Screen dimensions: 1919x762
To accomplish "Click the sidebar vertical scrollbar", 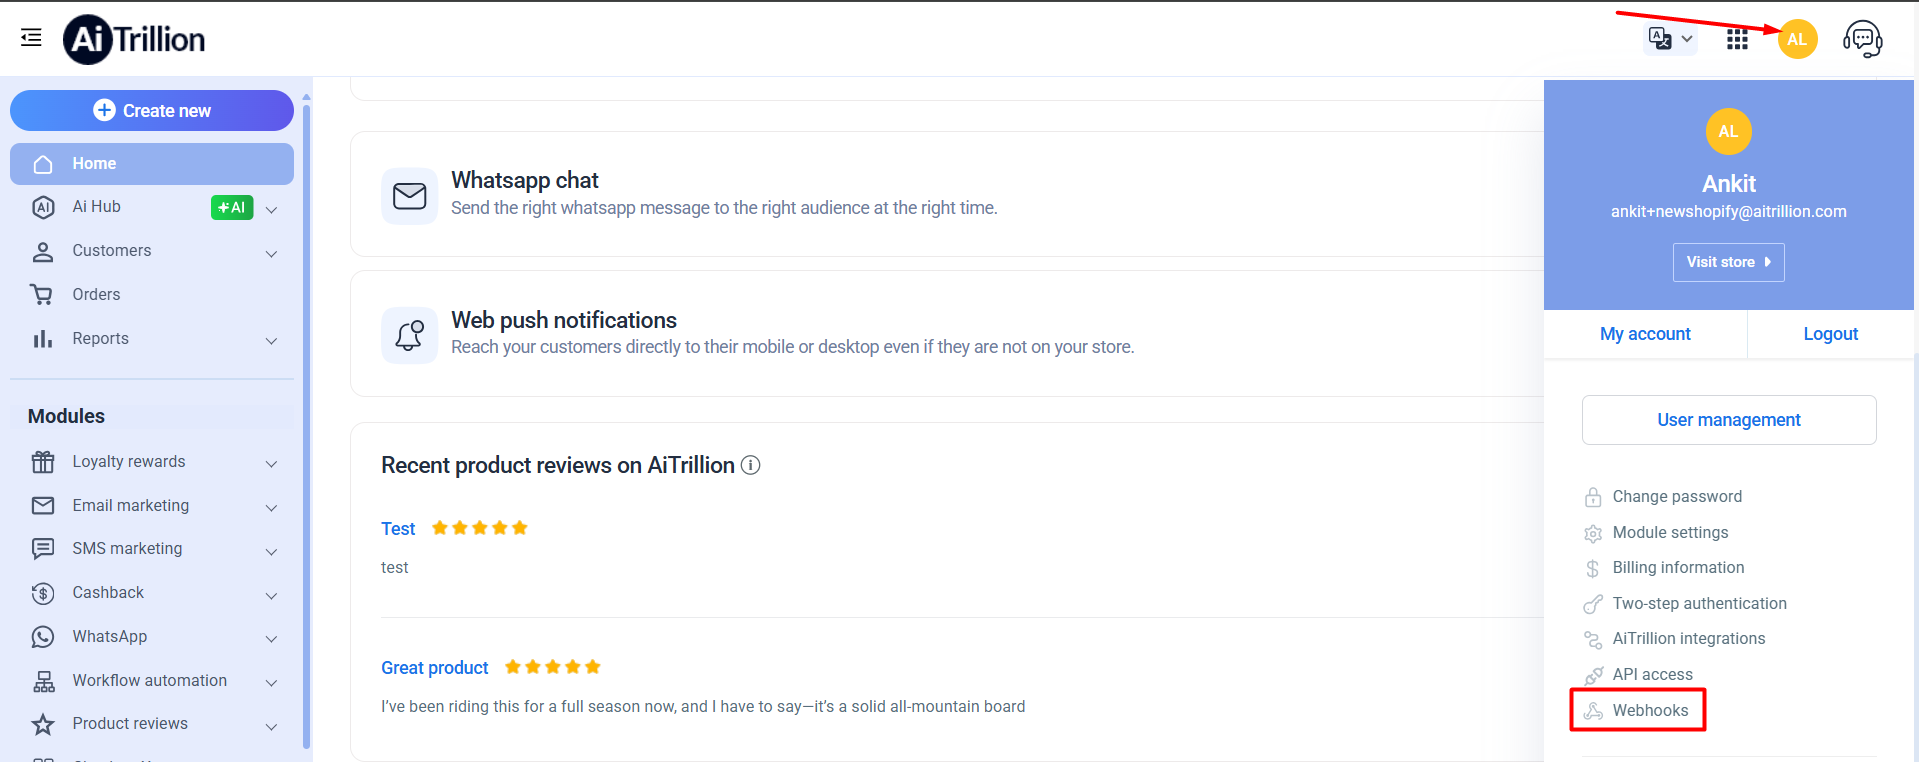I will pyautogui.click(x=306, y=420).
